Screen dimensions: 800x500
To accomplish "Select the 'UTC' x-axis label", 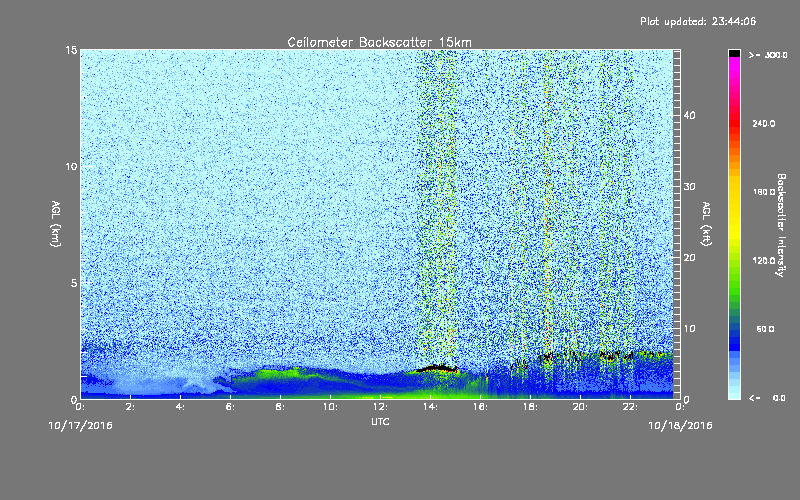I will (x=380, y=421).
